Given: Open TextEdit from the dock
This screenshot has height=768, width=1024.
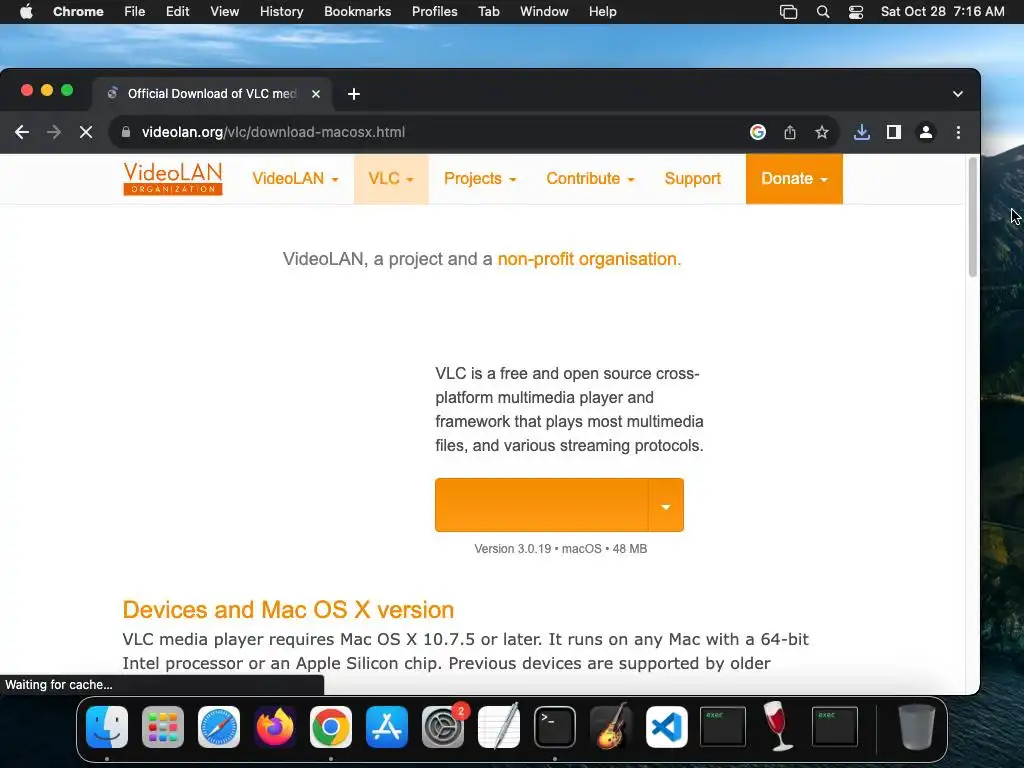Looking at the screenshot, I should point(499,727).
